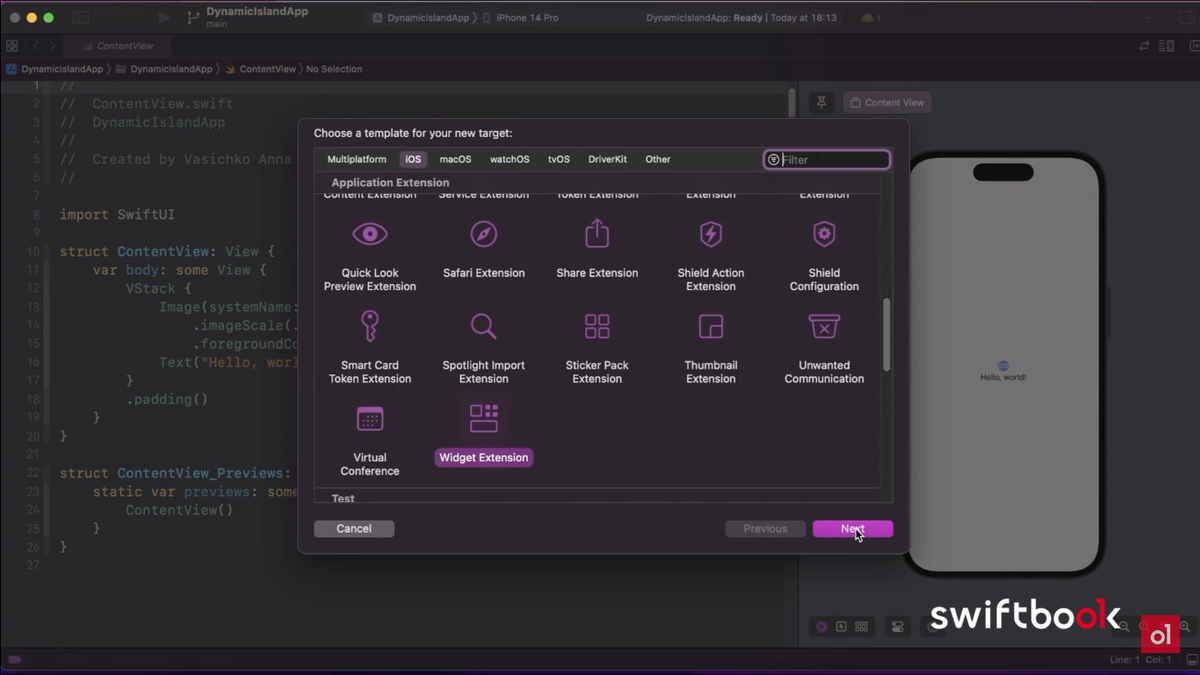
Task: Switch to the tvOS platform tab
Action: pos(559,159)
